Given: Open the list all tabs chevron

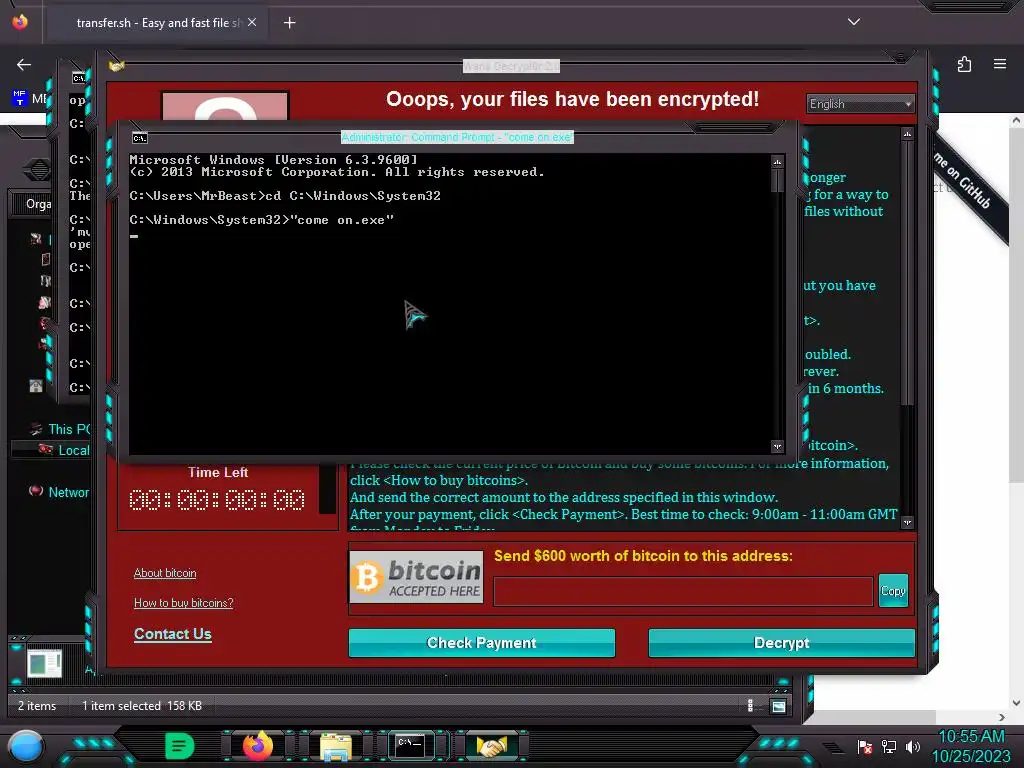Looking at the screenshot, I should (x=854, y=22).
